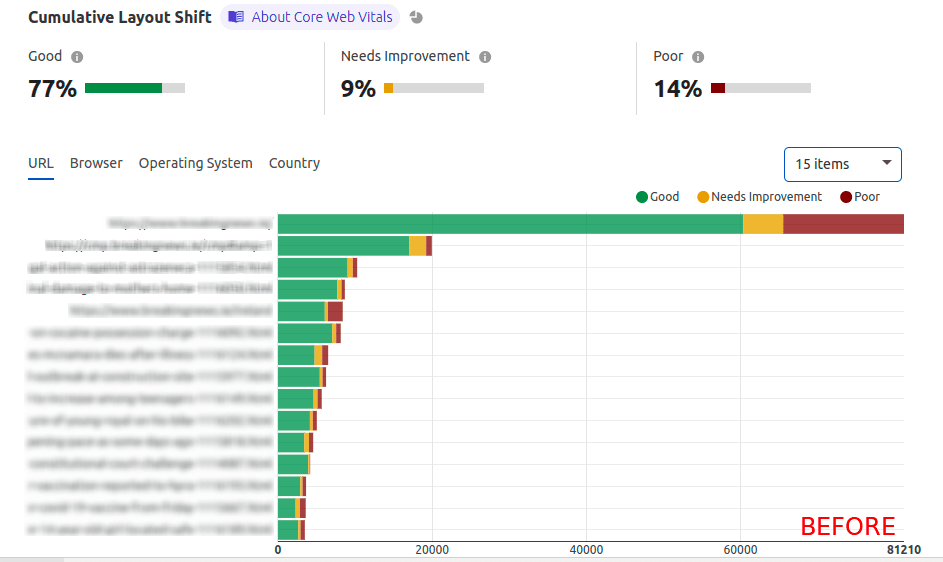Open the 15 items dropdown
Screen dimensions: 943x562
(x=842, y=164)
